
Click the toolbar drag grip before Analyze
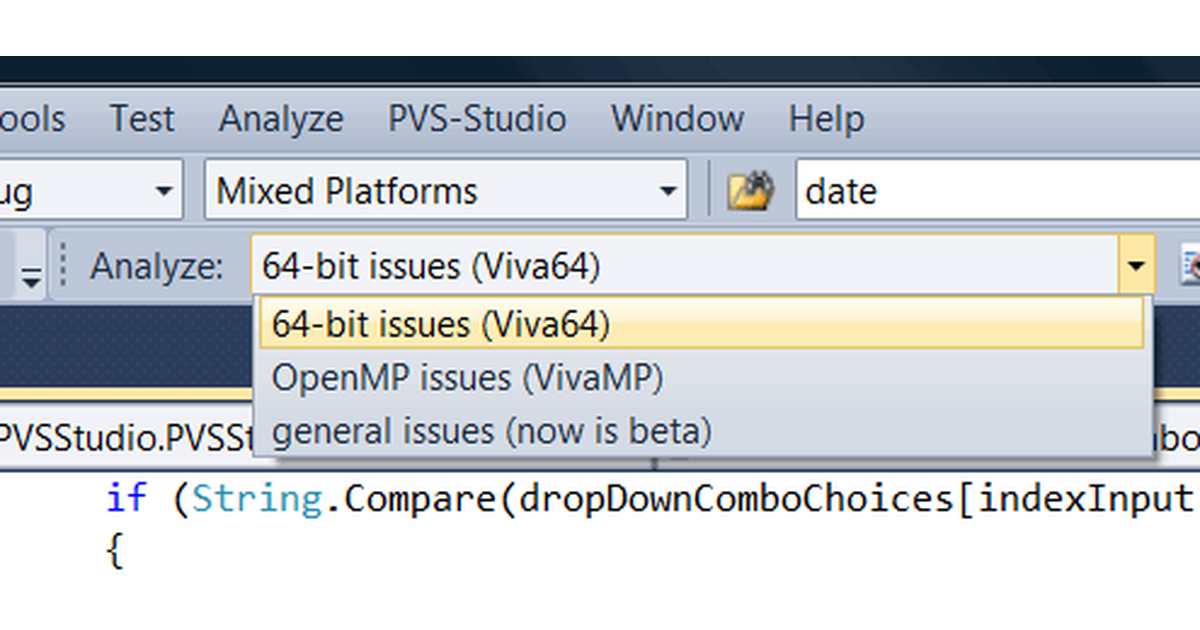tap(65, 266)
